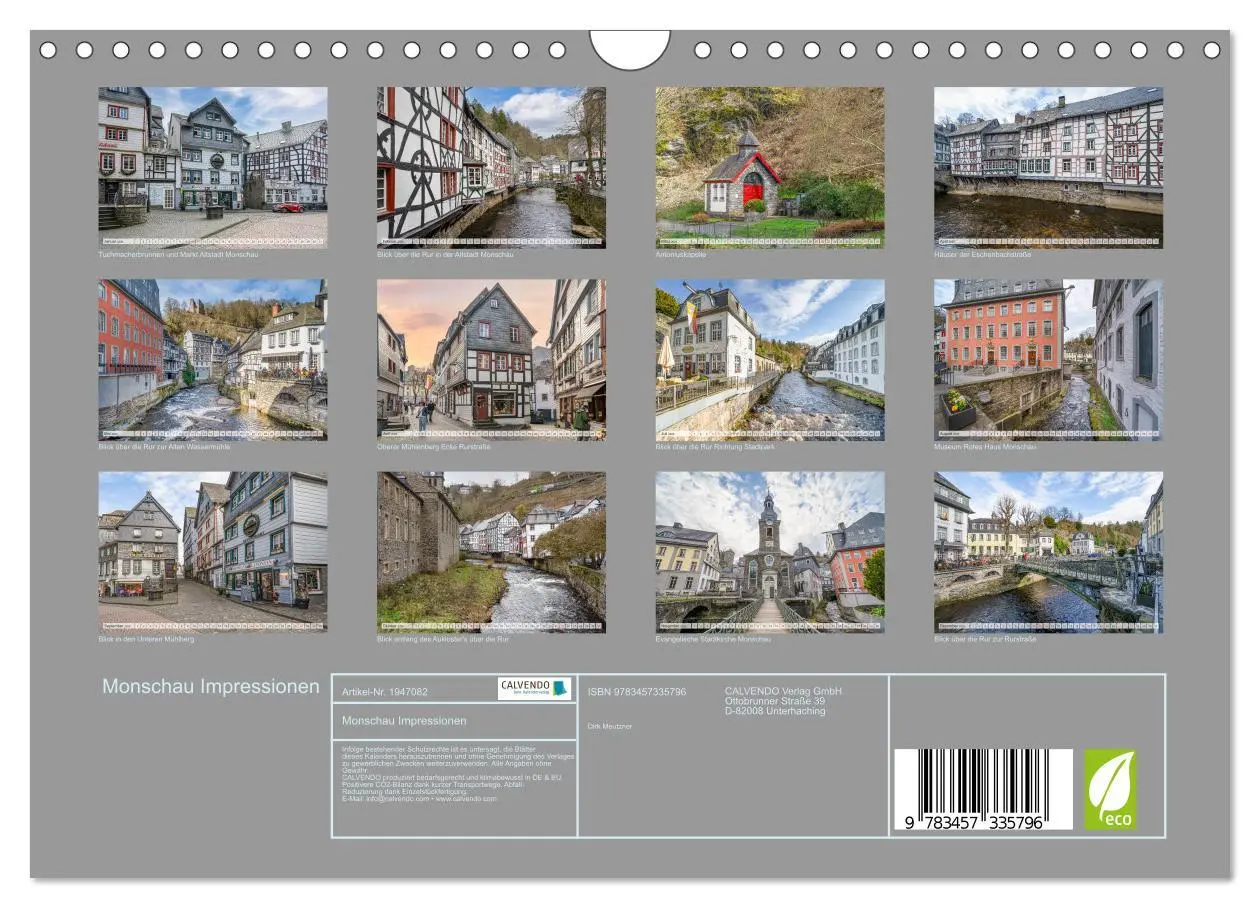This screenshot has width=1260, height=908.
Task: Click caption 'Blick über die Rur zur Rurstraße'
Action: click(x=985, y=639)
